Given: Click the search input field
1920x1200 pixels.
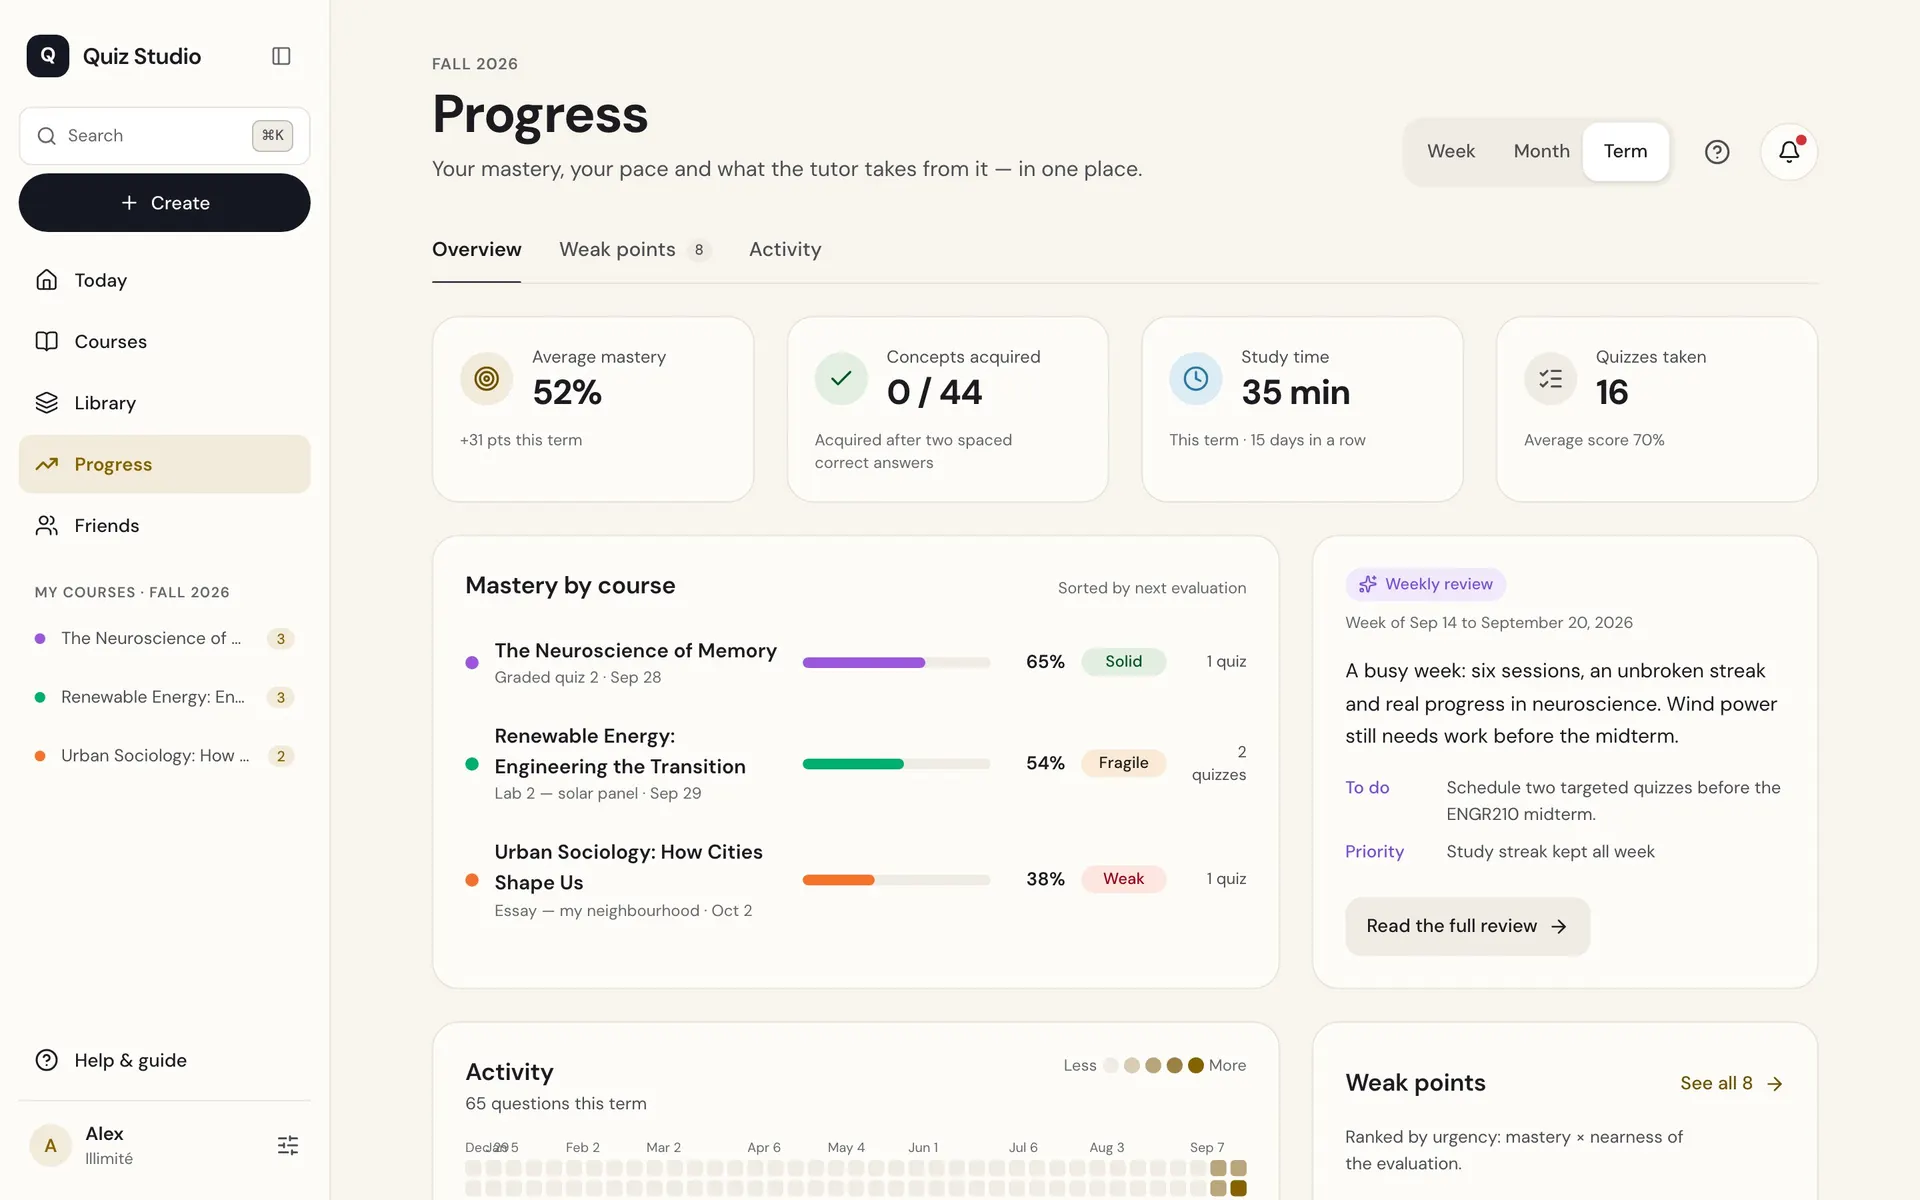Looking at the screenshot, I should pos(164,136).
